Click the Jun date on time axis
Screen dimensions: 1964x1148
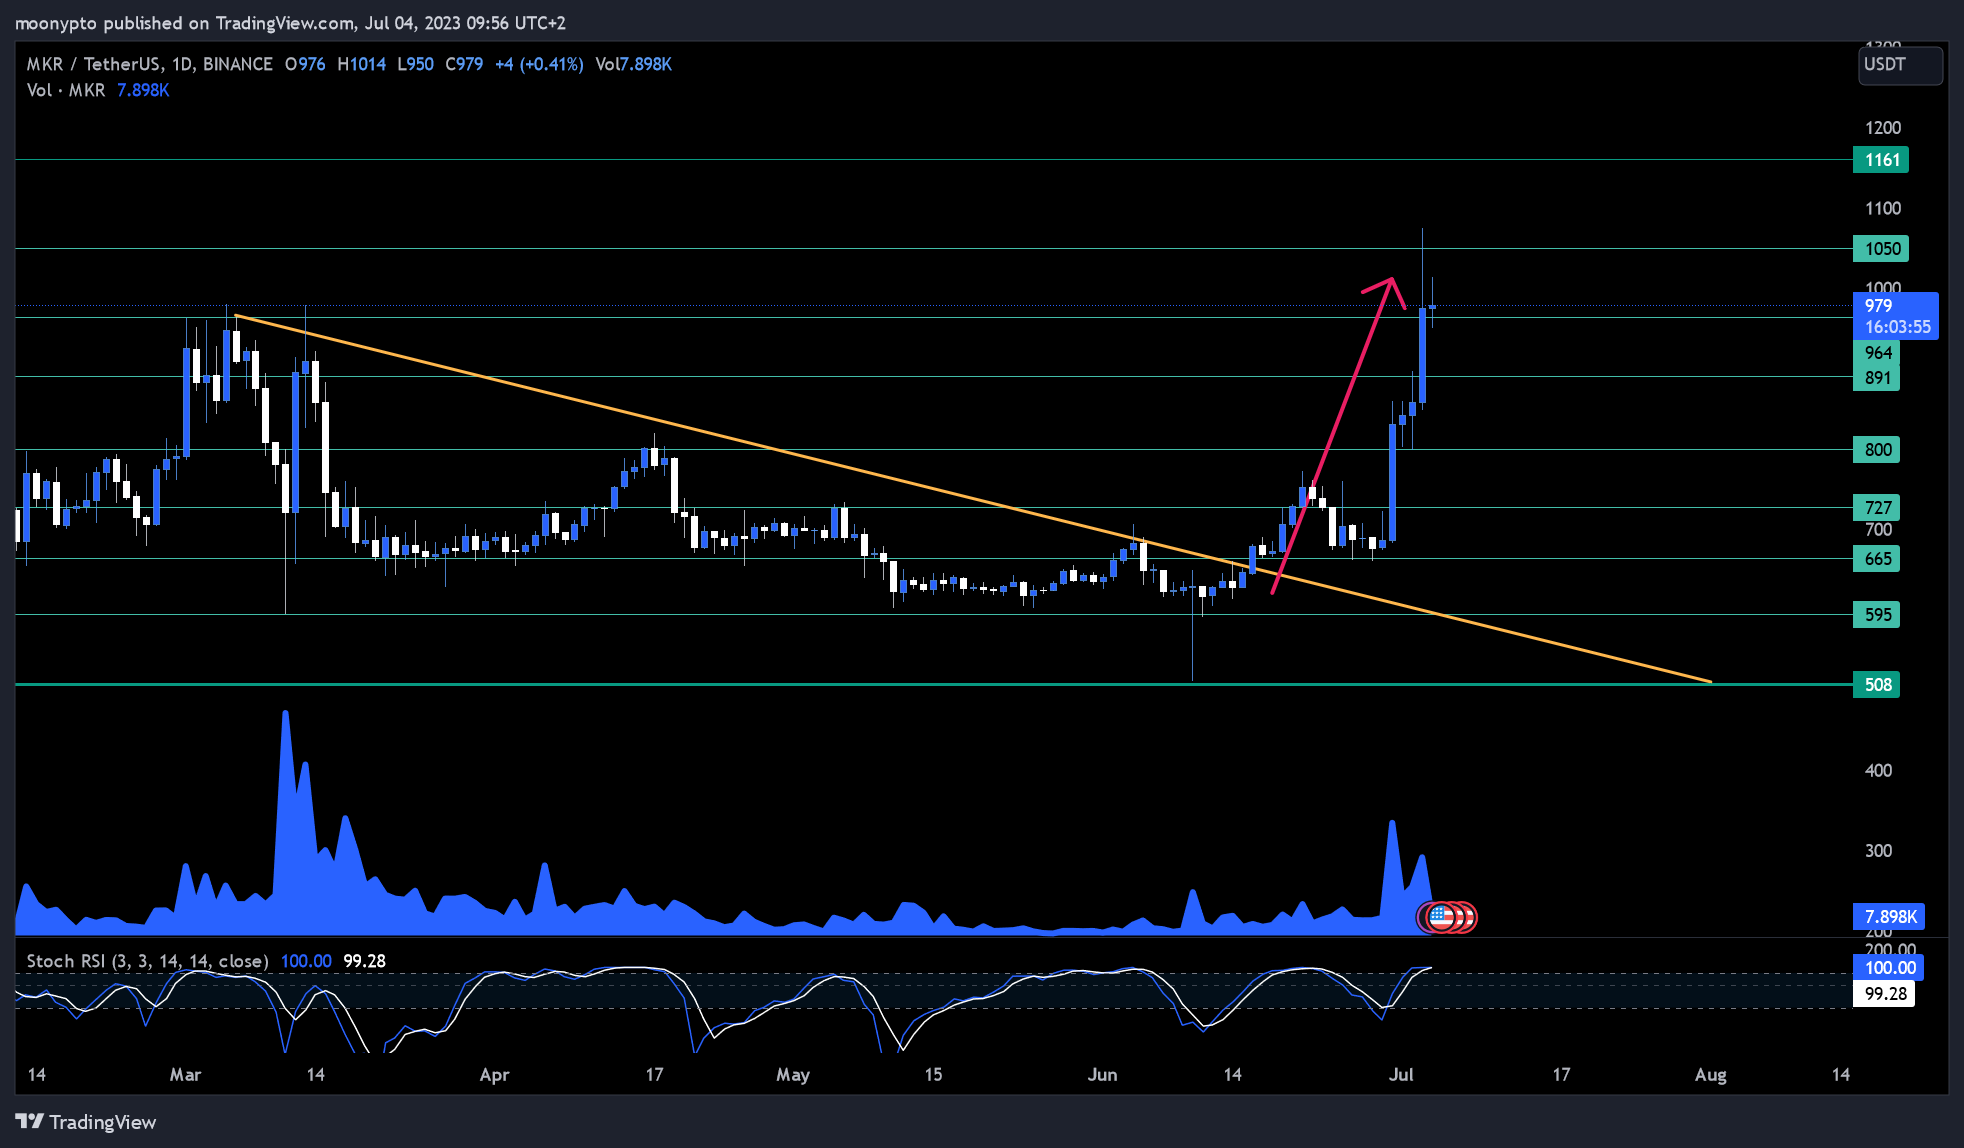click(1102, 1075)
